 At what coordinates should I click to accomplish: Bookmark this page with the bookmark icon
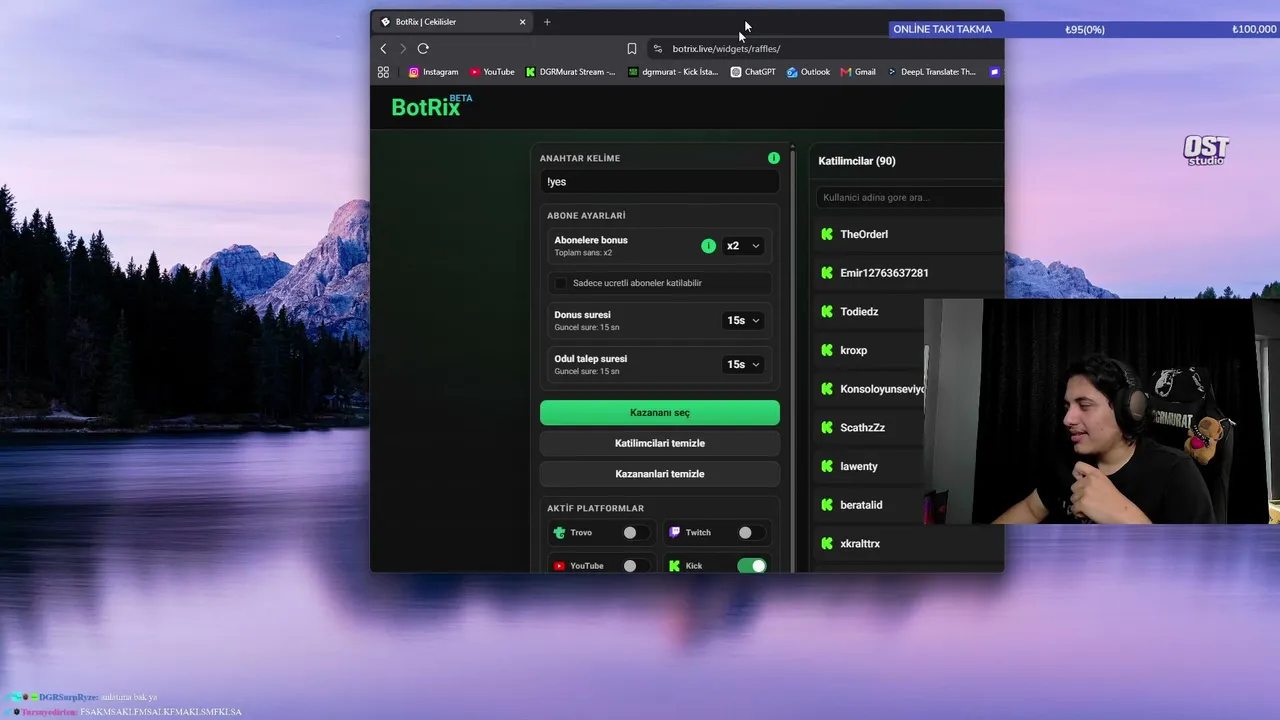(632, 48)
